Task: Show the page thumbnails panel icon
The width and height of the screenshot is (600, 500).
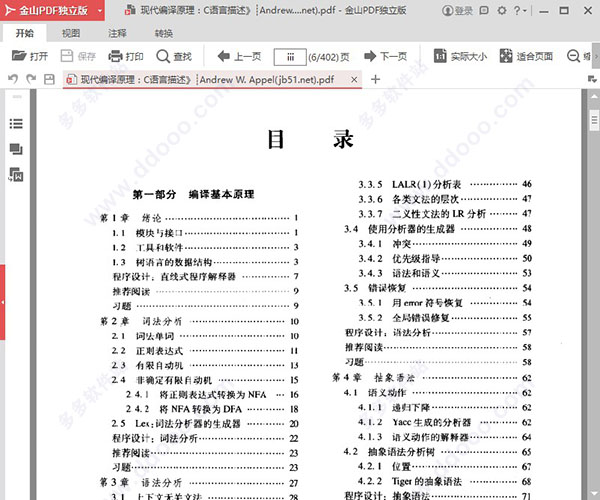Action: pos(16,149)
